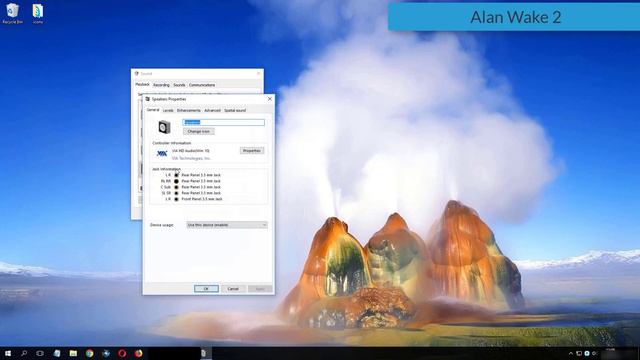Click the teal circular tray icon
The image size is (640, 360).
(587, 353)
